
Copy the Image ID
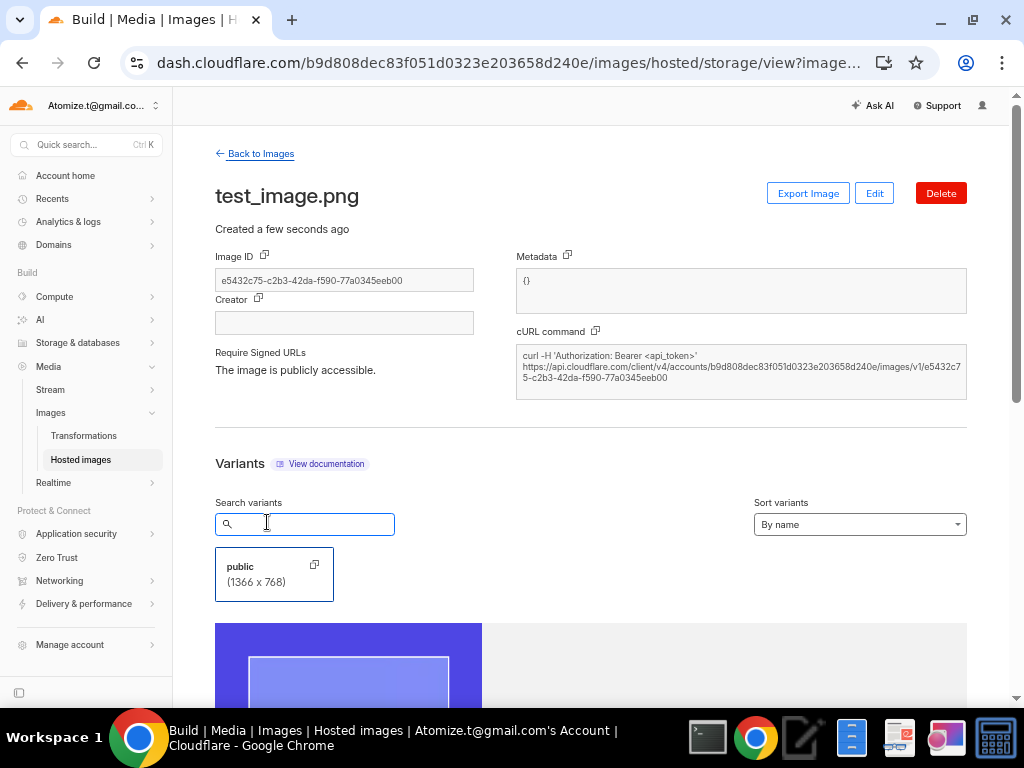click(x=263, y=255)
